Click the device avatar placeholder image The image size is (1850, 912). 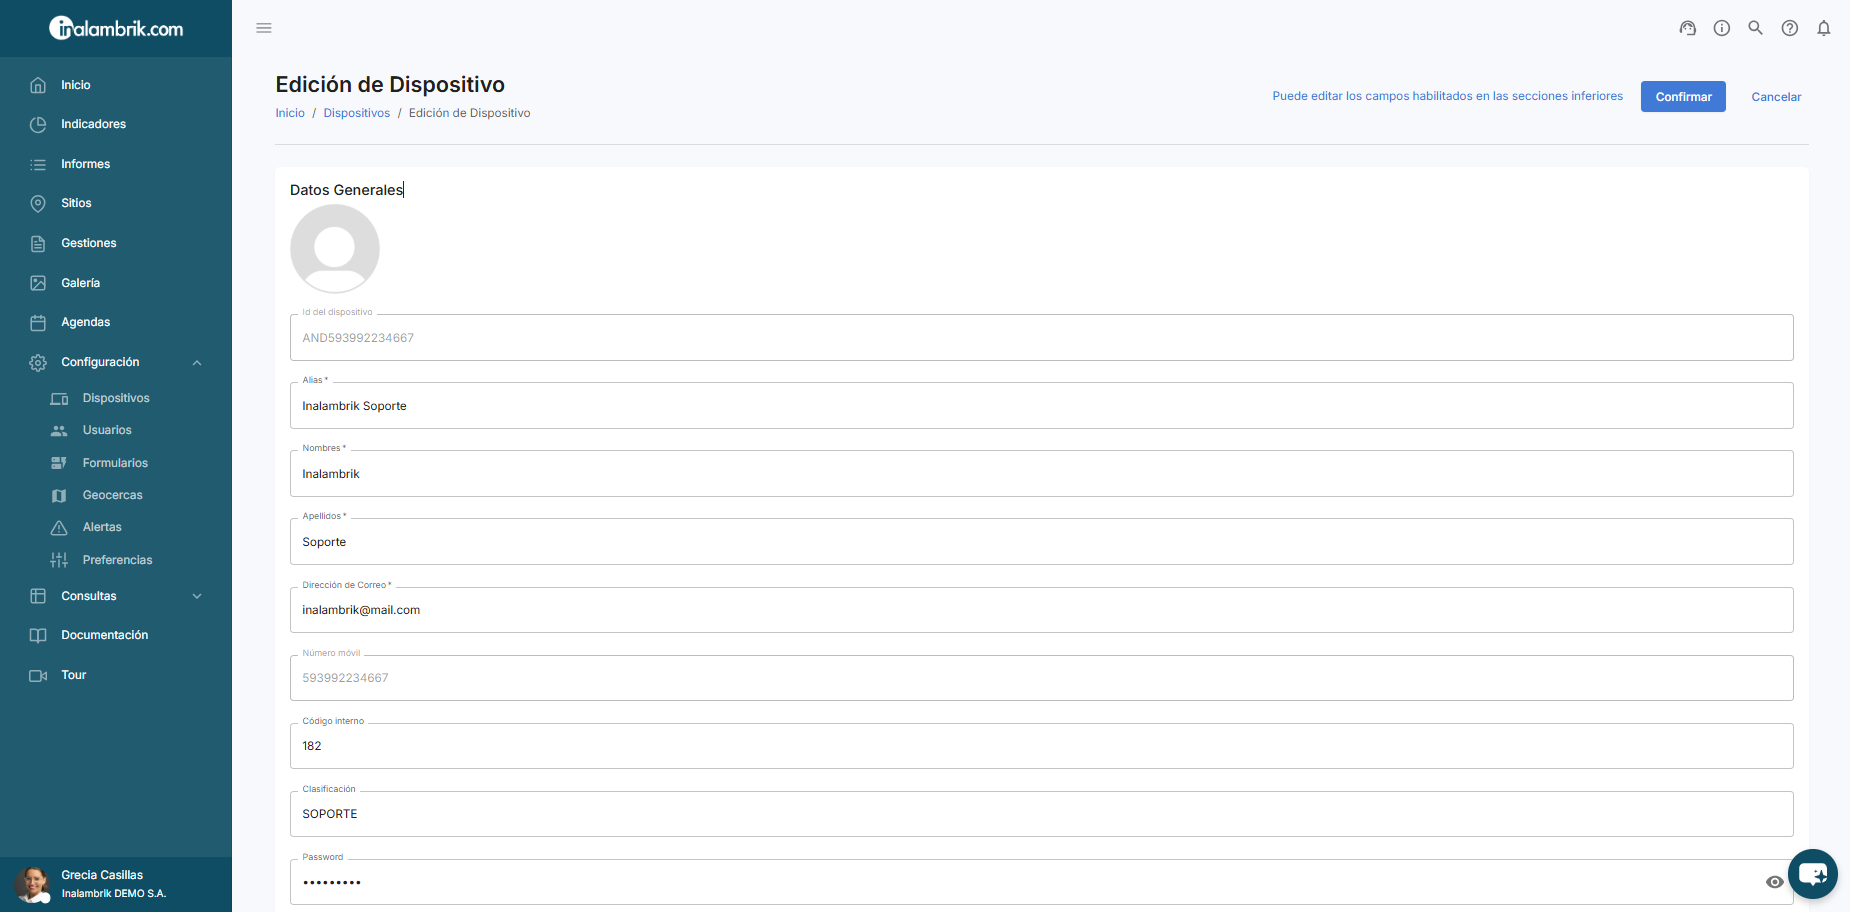click(335, 249)
